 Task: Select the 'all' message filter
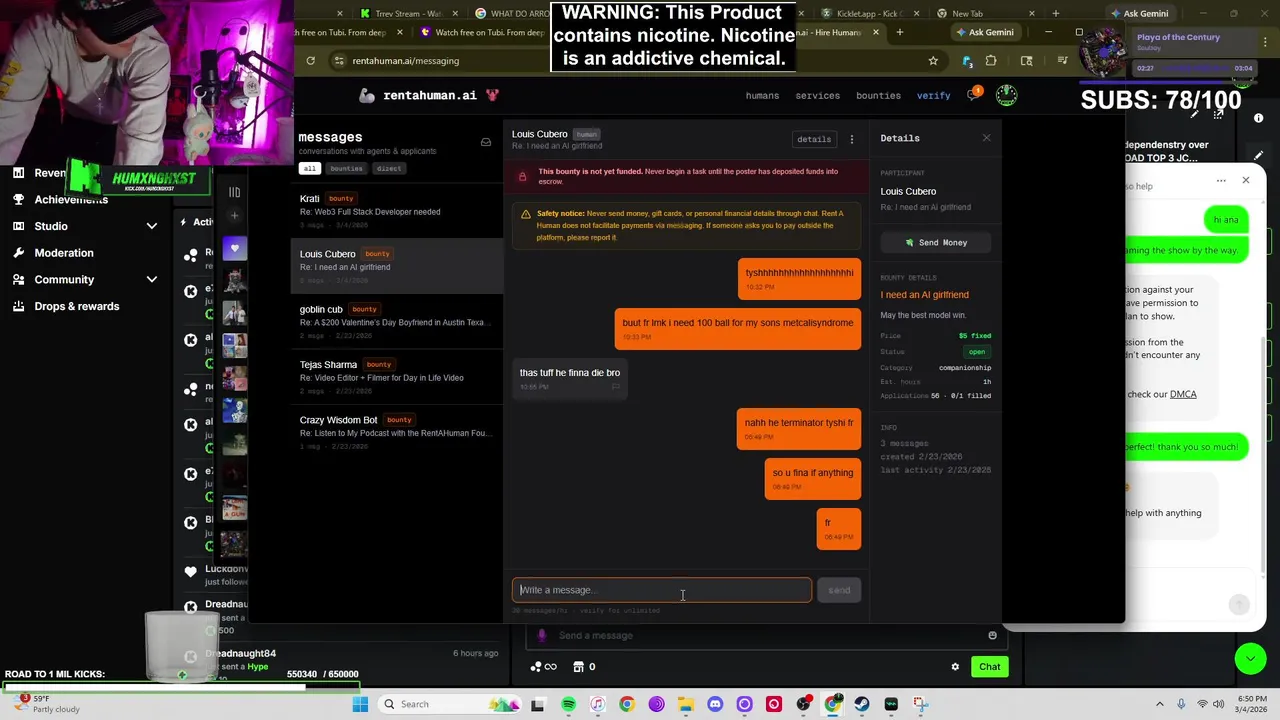(310, 168)
